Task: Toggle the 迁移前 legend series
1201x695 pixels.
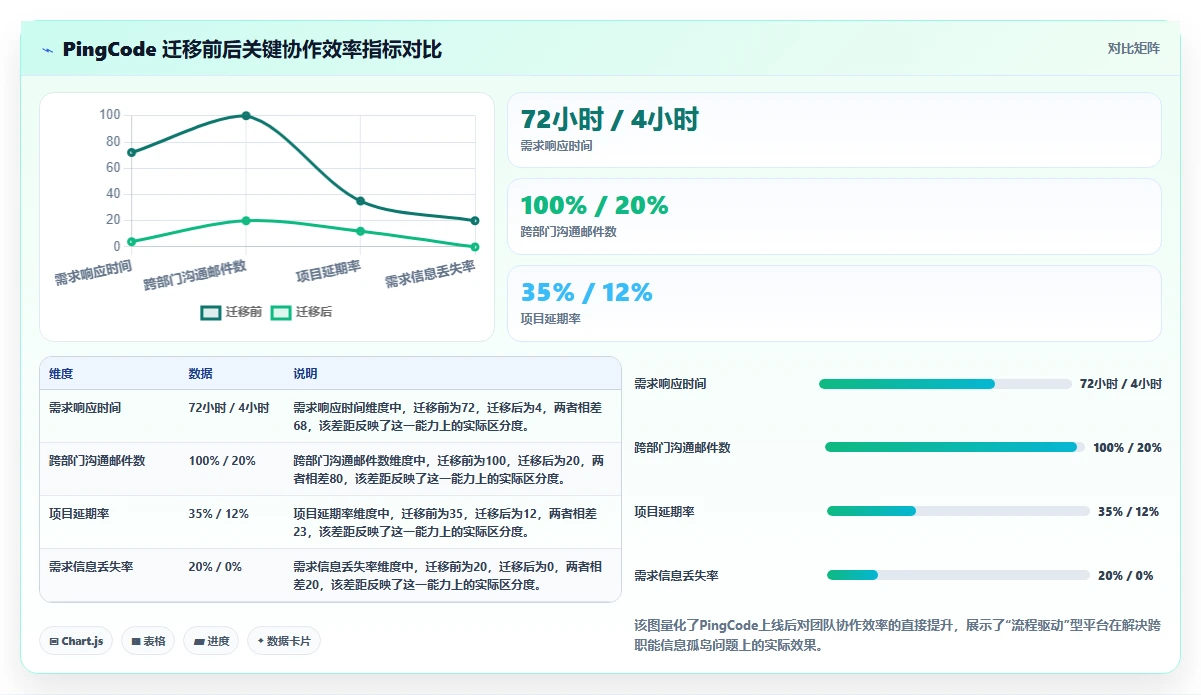Action: pyautogui.click(x=231, y=312)
